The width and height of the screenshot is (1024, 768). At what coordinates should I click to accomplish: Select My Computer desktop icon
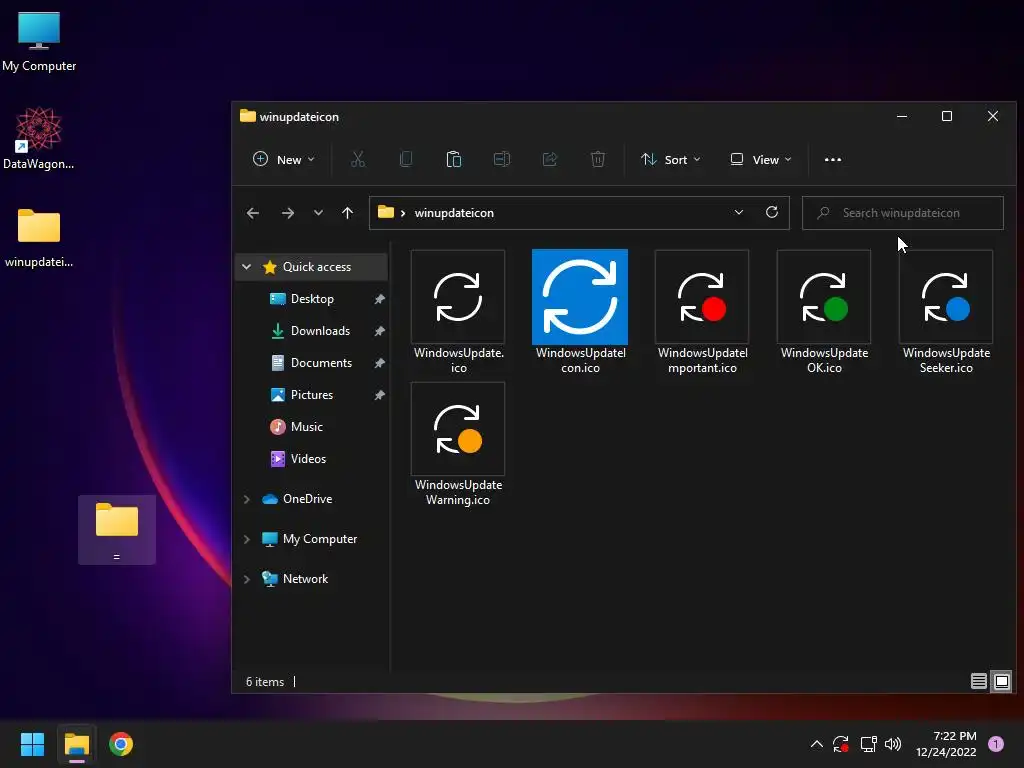pyautogui.click(x=39, y=42)
